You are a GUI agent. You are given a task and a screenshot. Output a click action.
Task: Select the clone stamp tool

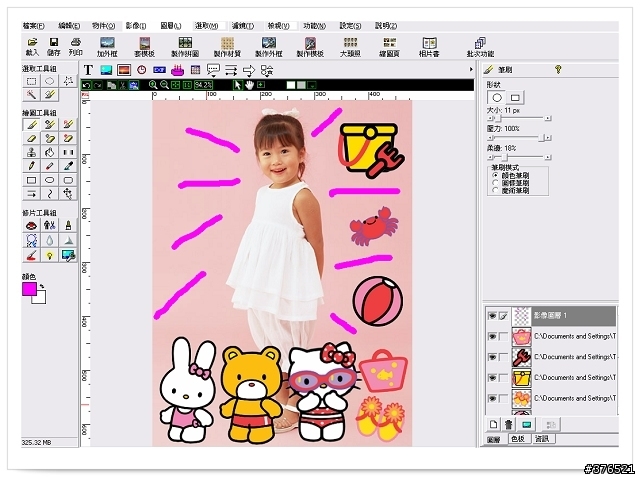[x=31, y=153]
